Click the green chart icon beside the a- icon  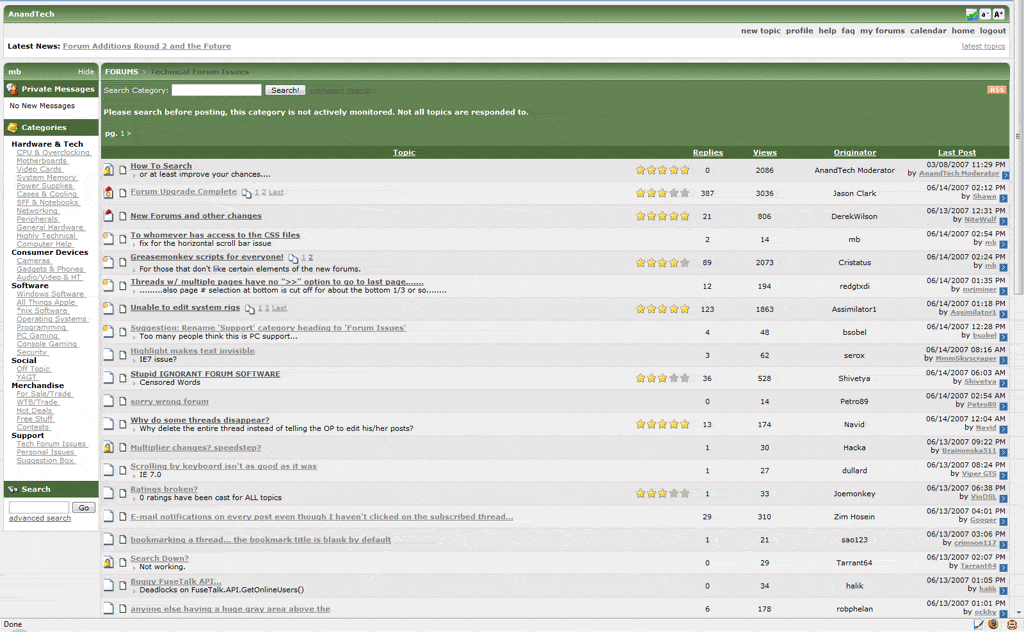[x=972, y=14]
